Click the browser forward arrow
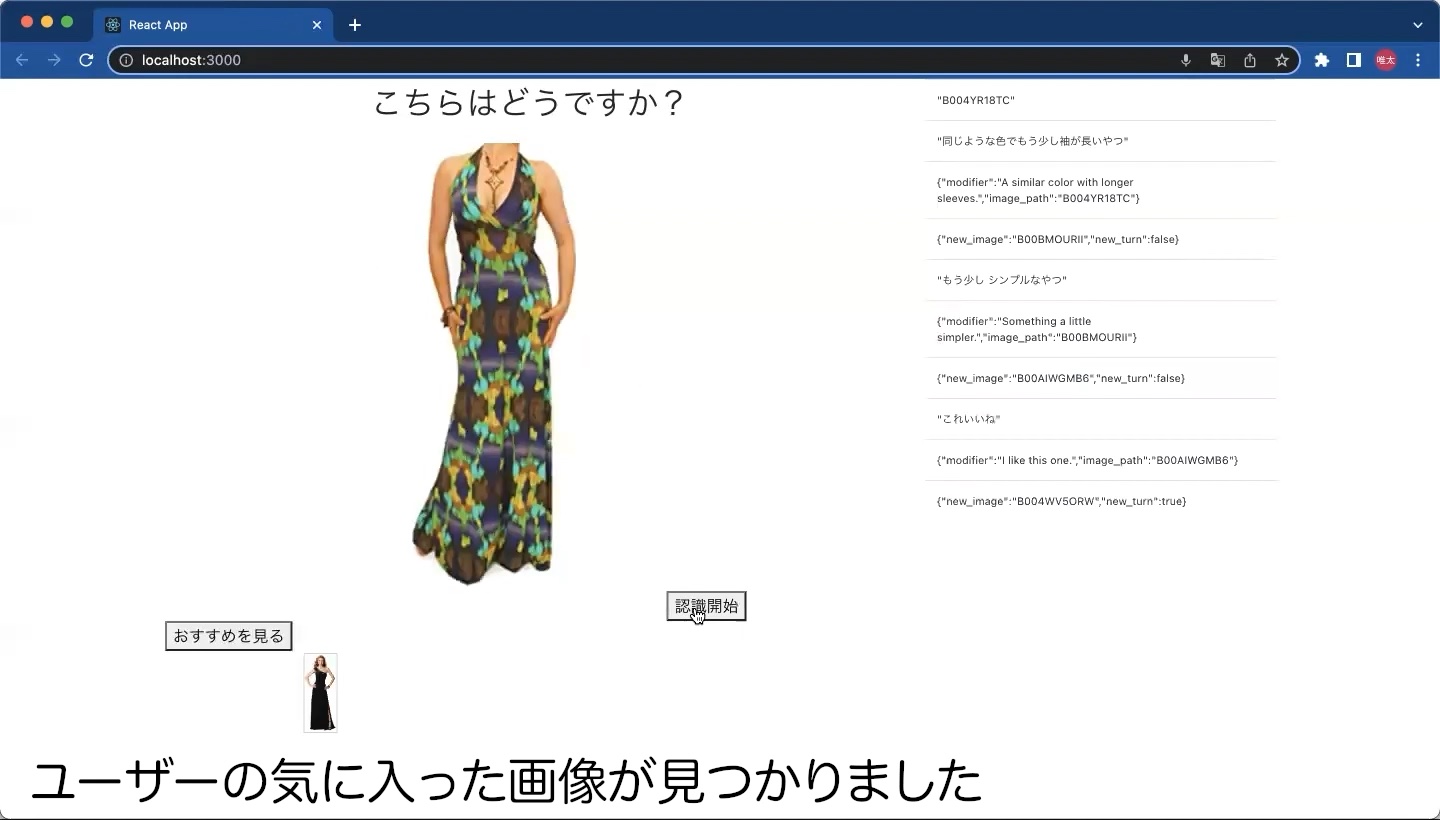1440x820 pixels. click(x=54, y=60)
